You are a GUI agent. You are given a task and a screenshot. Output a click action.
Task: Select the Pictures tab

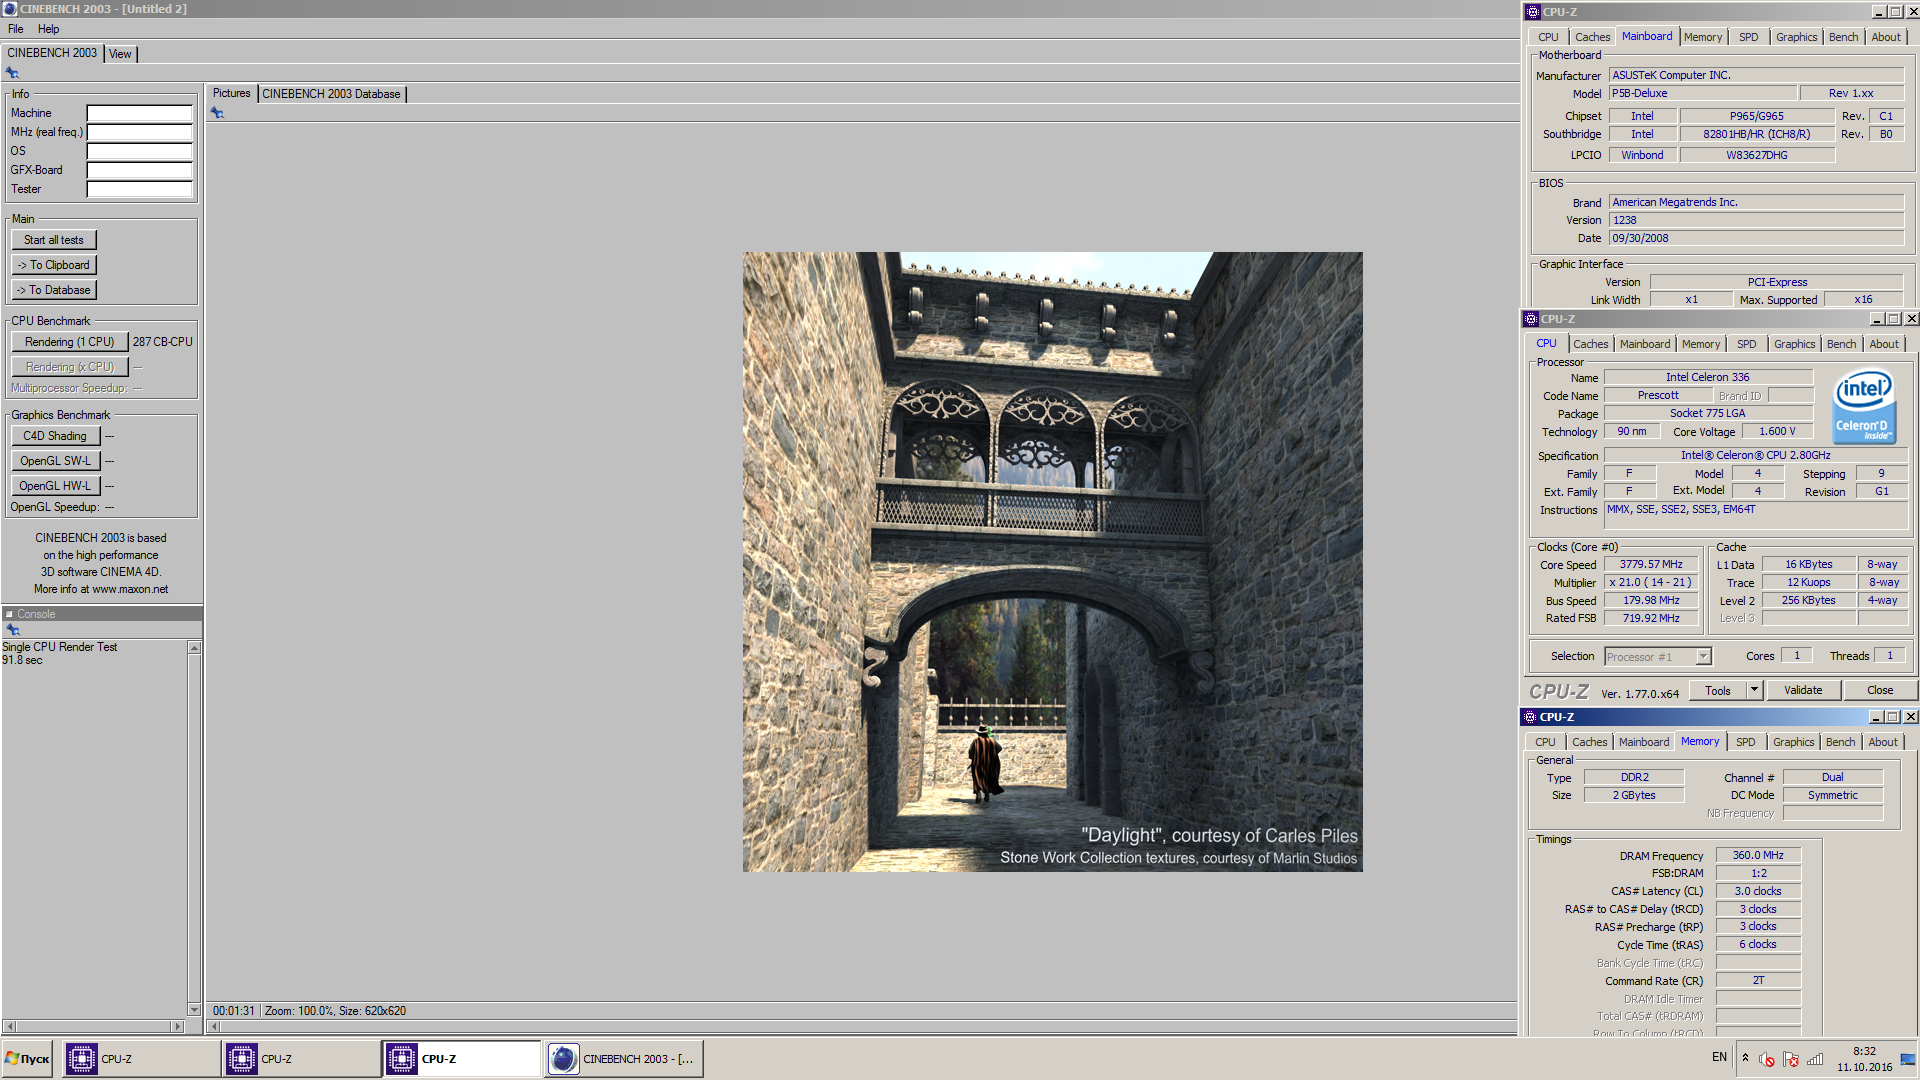(231, 93)
